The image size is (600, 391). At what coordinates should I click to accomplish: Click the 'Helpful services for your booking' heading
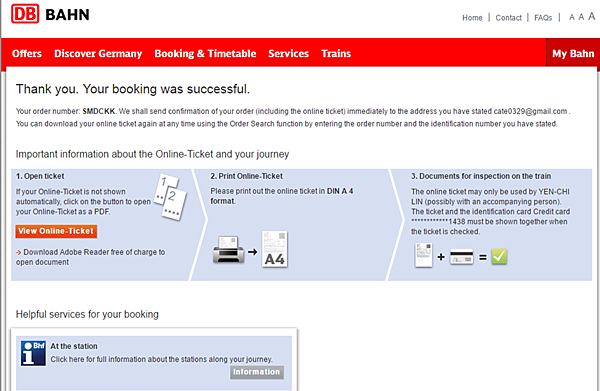pos(87,314)
